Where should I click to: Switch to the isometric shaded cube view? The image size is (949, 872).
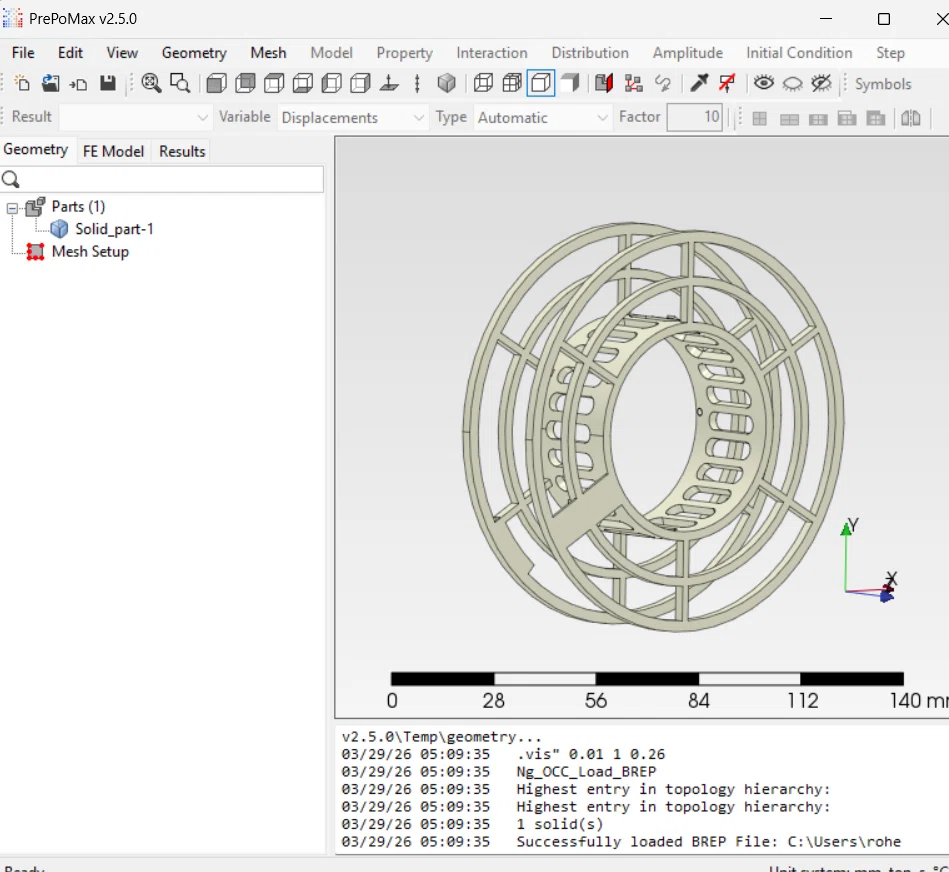coord(447,83)
